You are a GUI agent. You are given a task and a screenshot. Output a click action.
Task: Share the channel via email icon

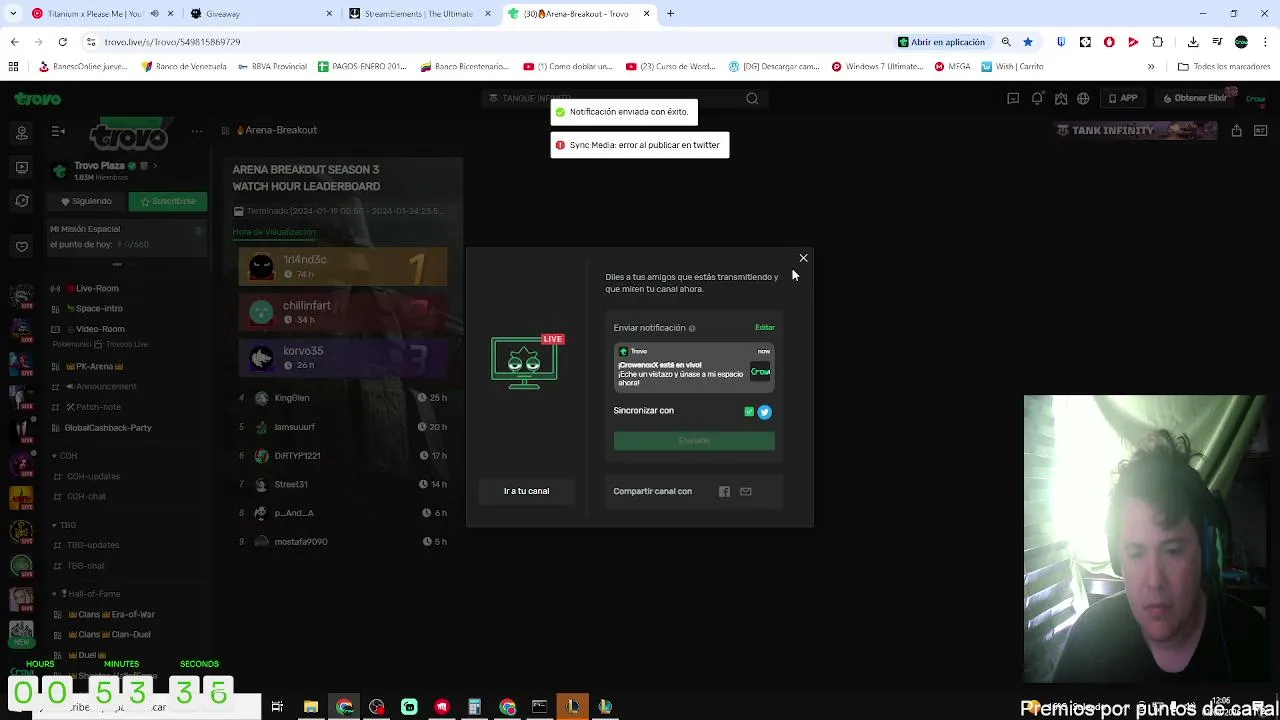point(745,491)
